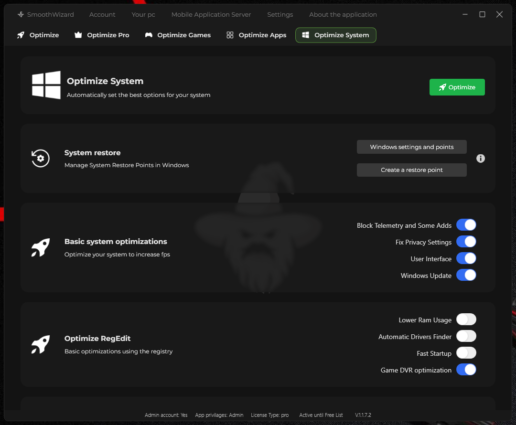Open the Account menu
The image size is (516, 425).
[x=102, y=15]
